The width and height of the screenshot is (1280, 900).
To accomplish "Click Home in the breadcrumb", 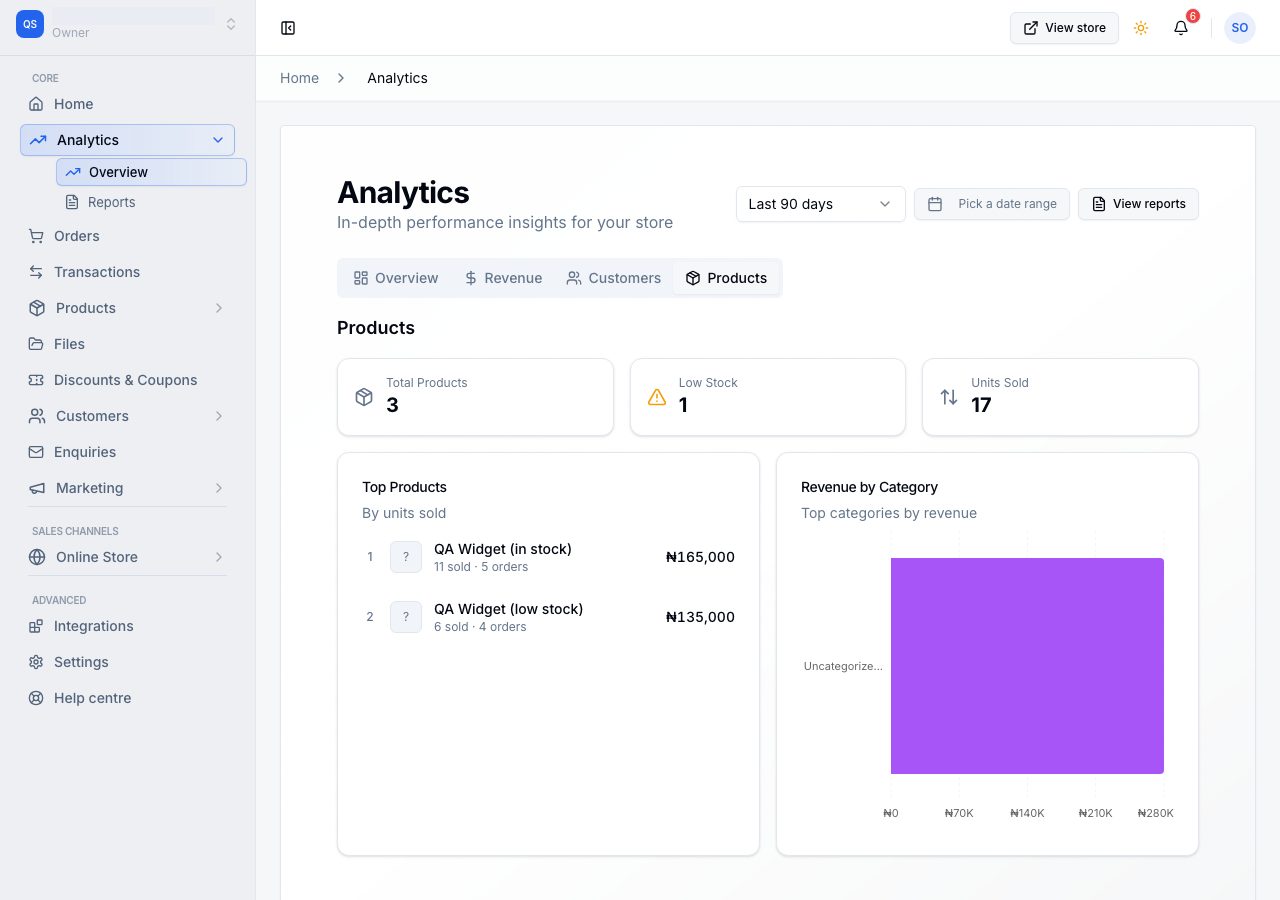I will pos(299,78).
